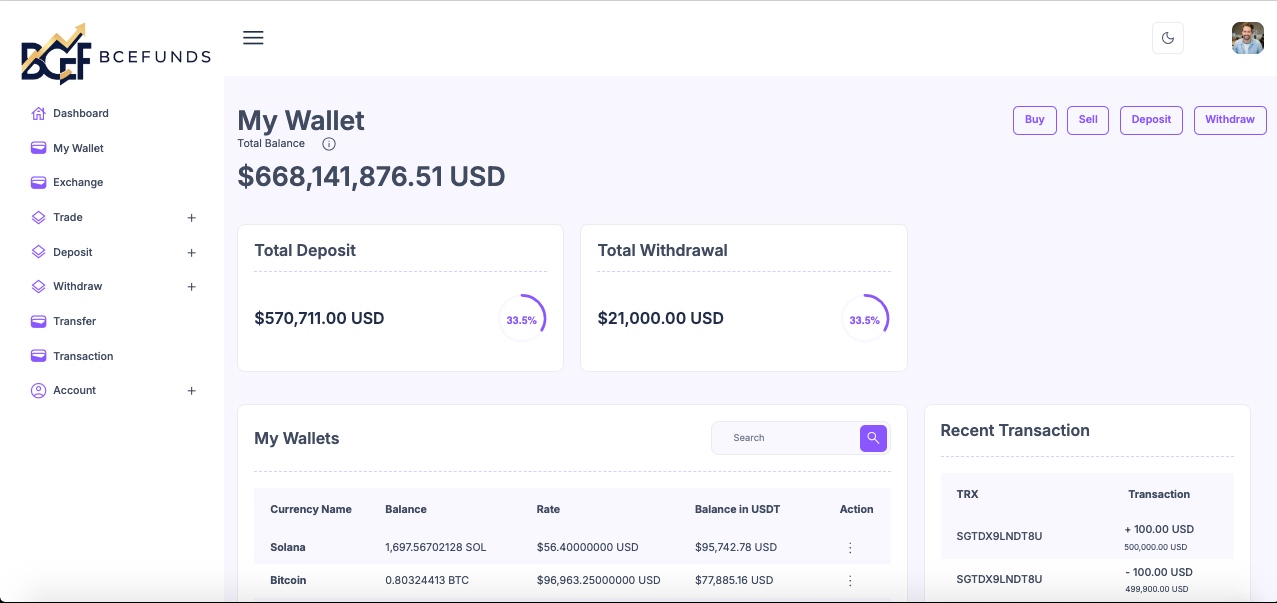The width and height of the screenshot is (1277, 603).
Task: Click the BCEFUNDS logo
Action: [x=115, y=55]
